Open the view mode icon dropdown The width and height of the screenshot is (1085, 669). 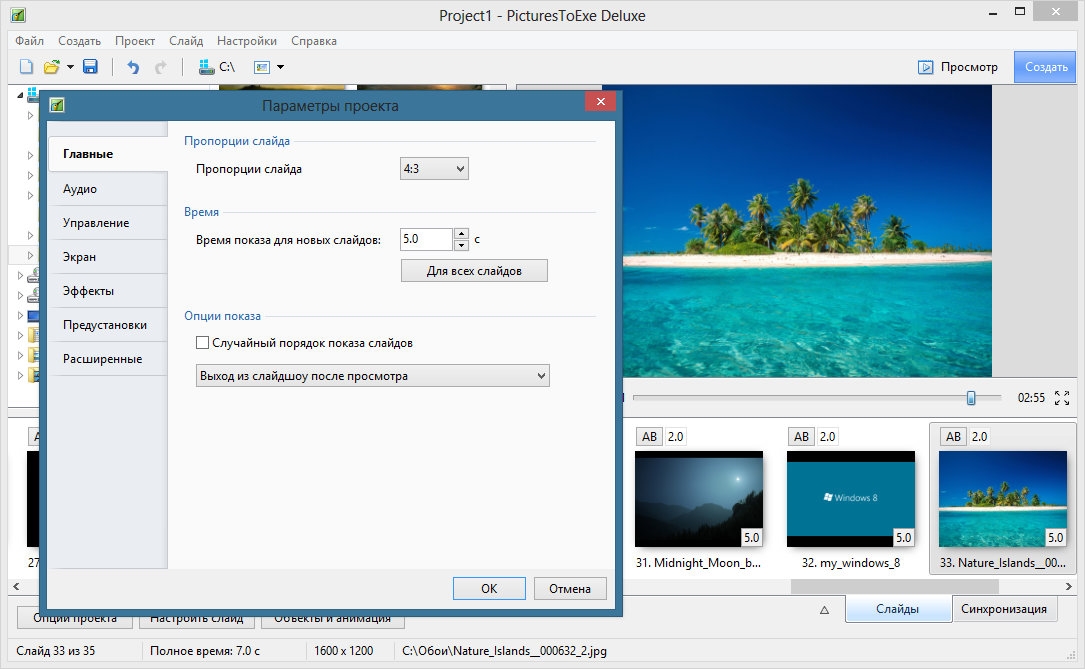[269, 67]
